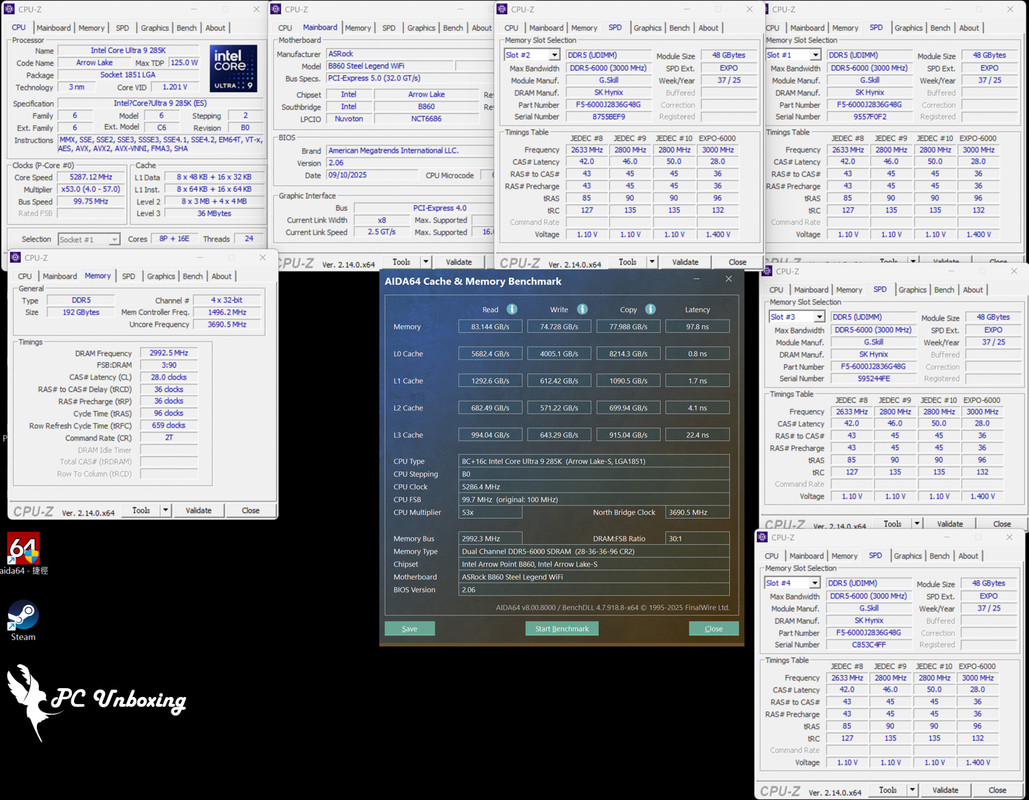Open the Slot #3 memory slot dropdown
This screenshot has width=1029, height=800.
819,317
